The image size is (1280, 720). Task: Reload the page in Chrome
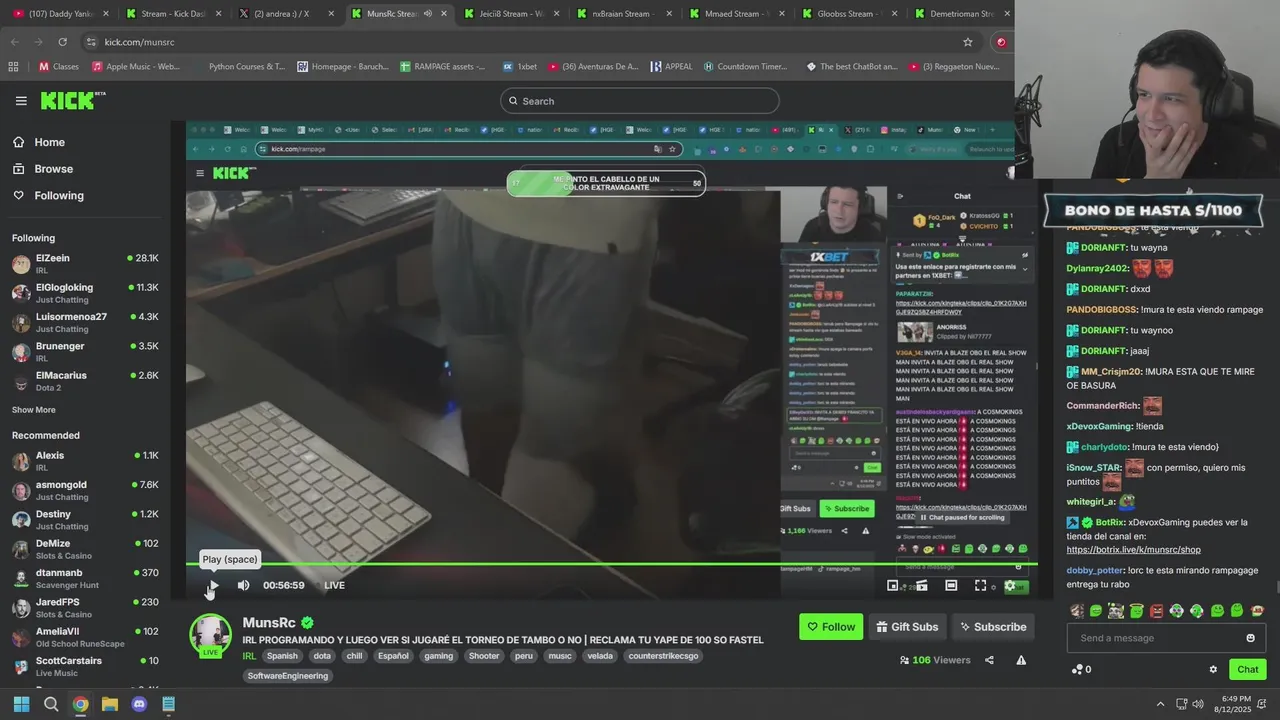point(62,42)
